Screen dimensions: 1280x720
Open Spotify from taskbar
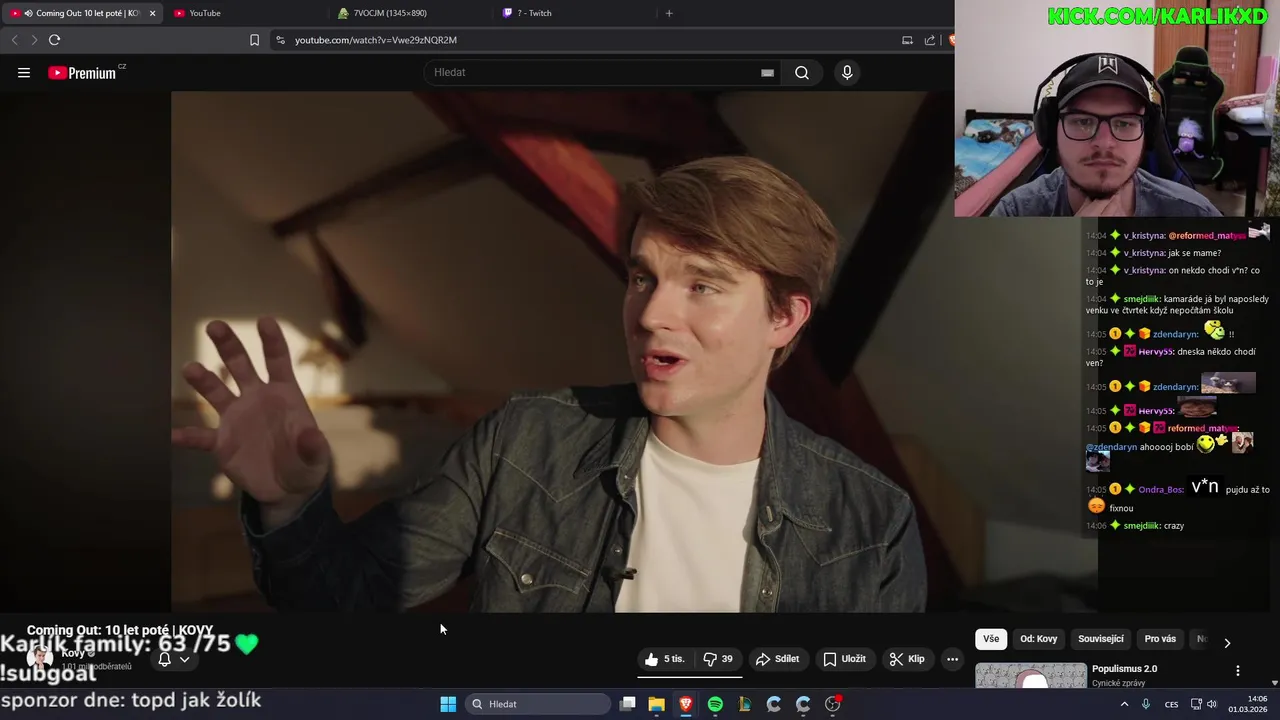(x=715, y=704)
